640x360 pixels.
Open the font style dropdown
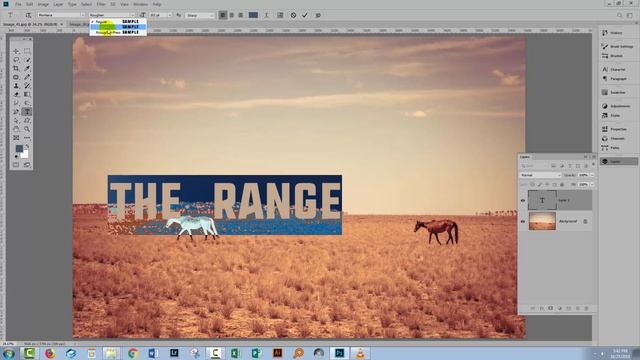(x=112, y=15)
